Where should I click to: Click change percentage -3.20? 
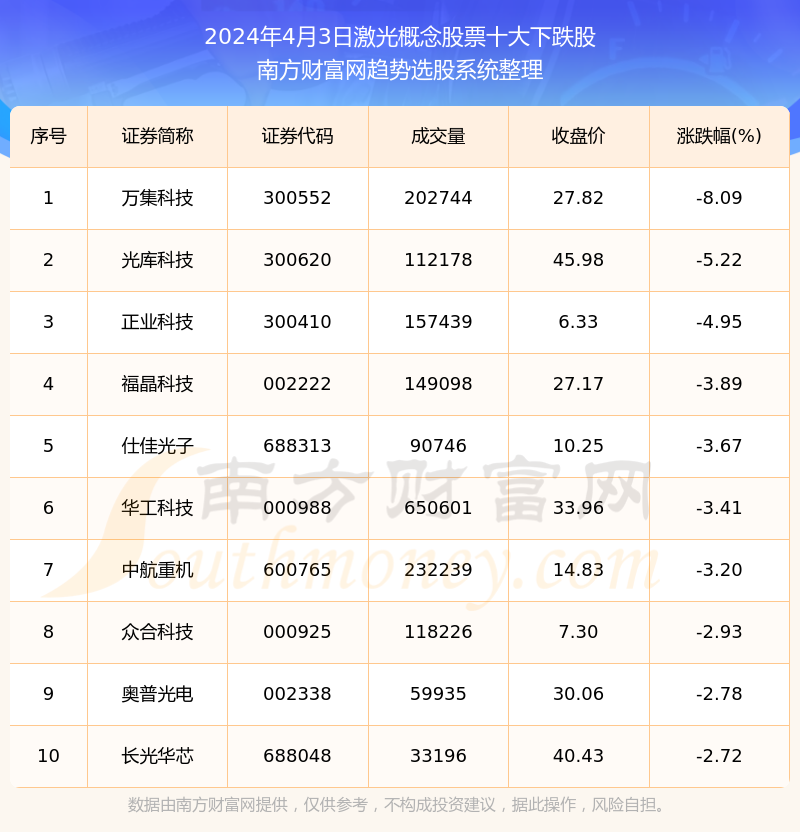click(719, 570)
